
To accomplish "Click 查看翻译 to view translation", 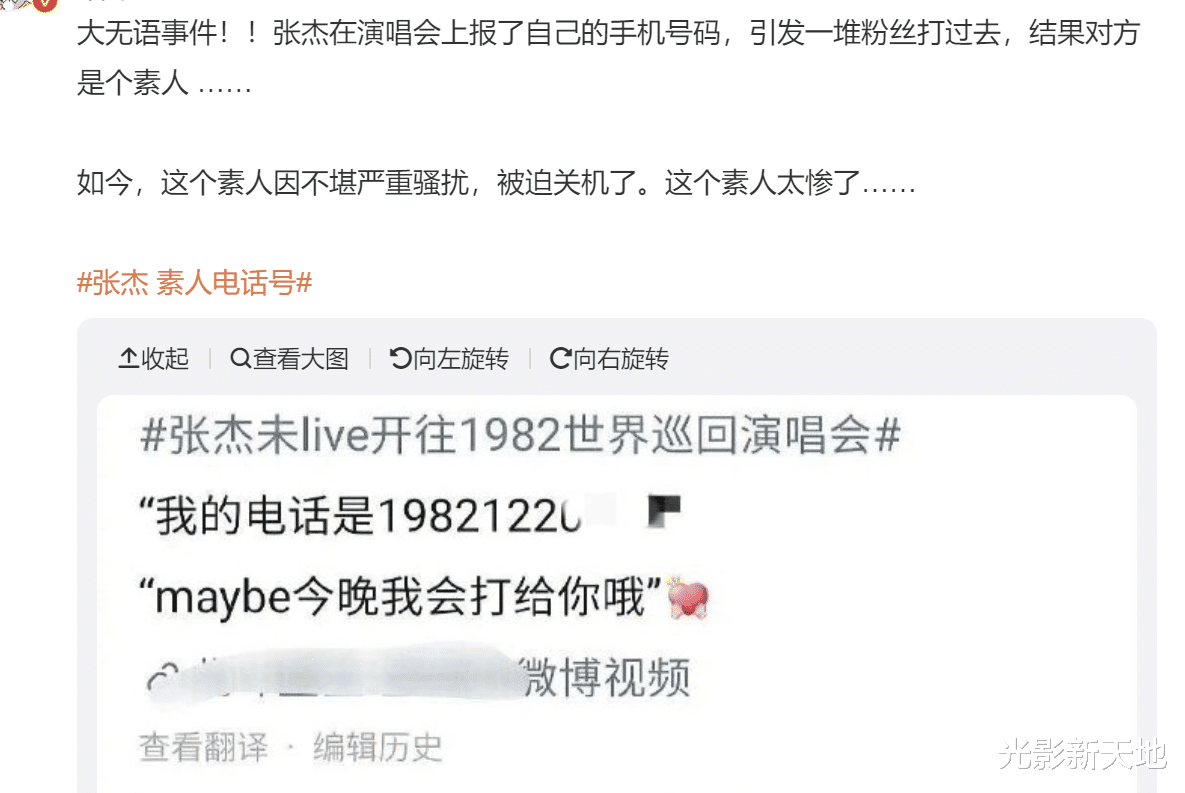I will (x=203, y=748).
